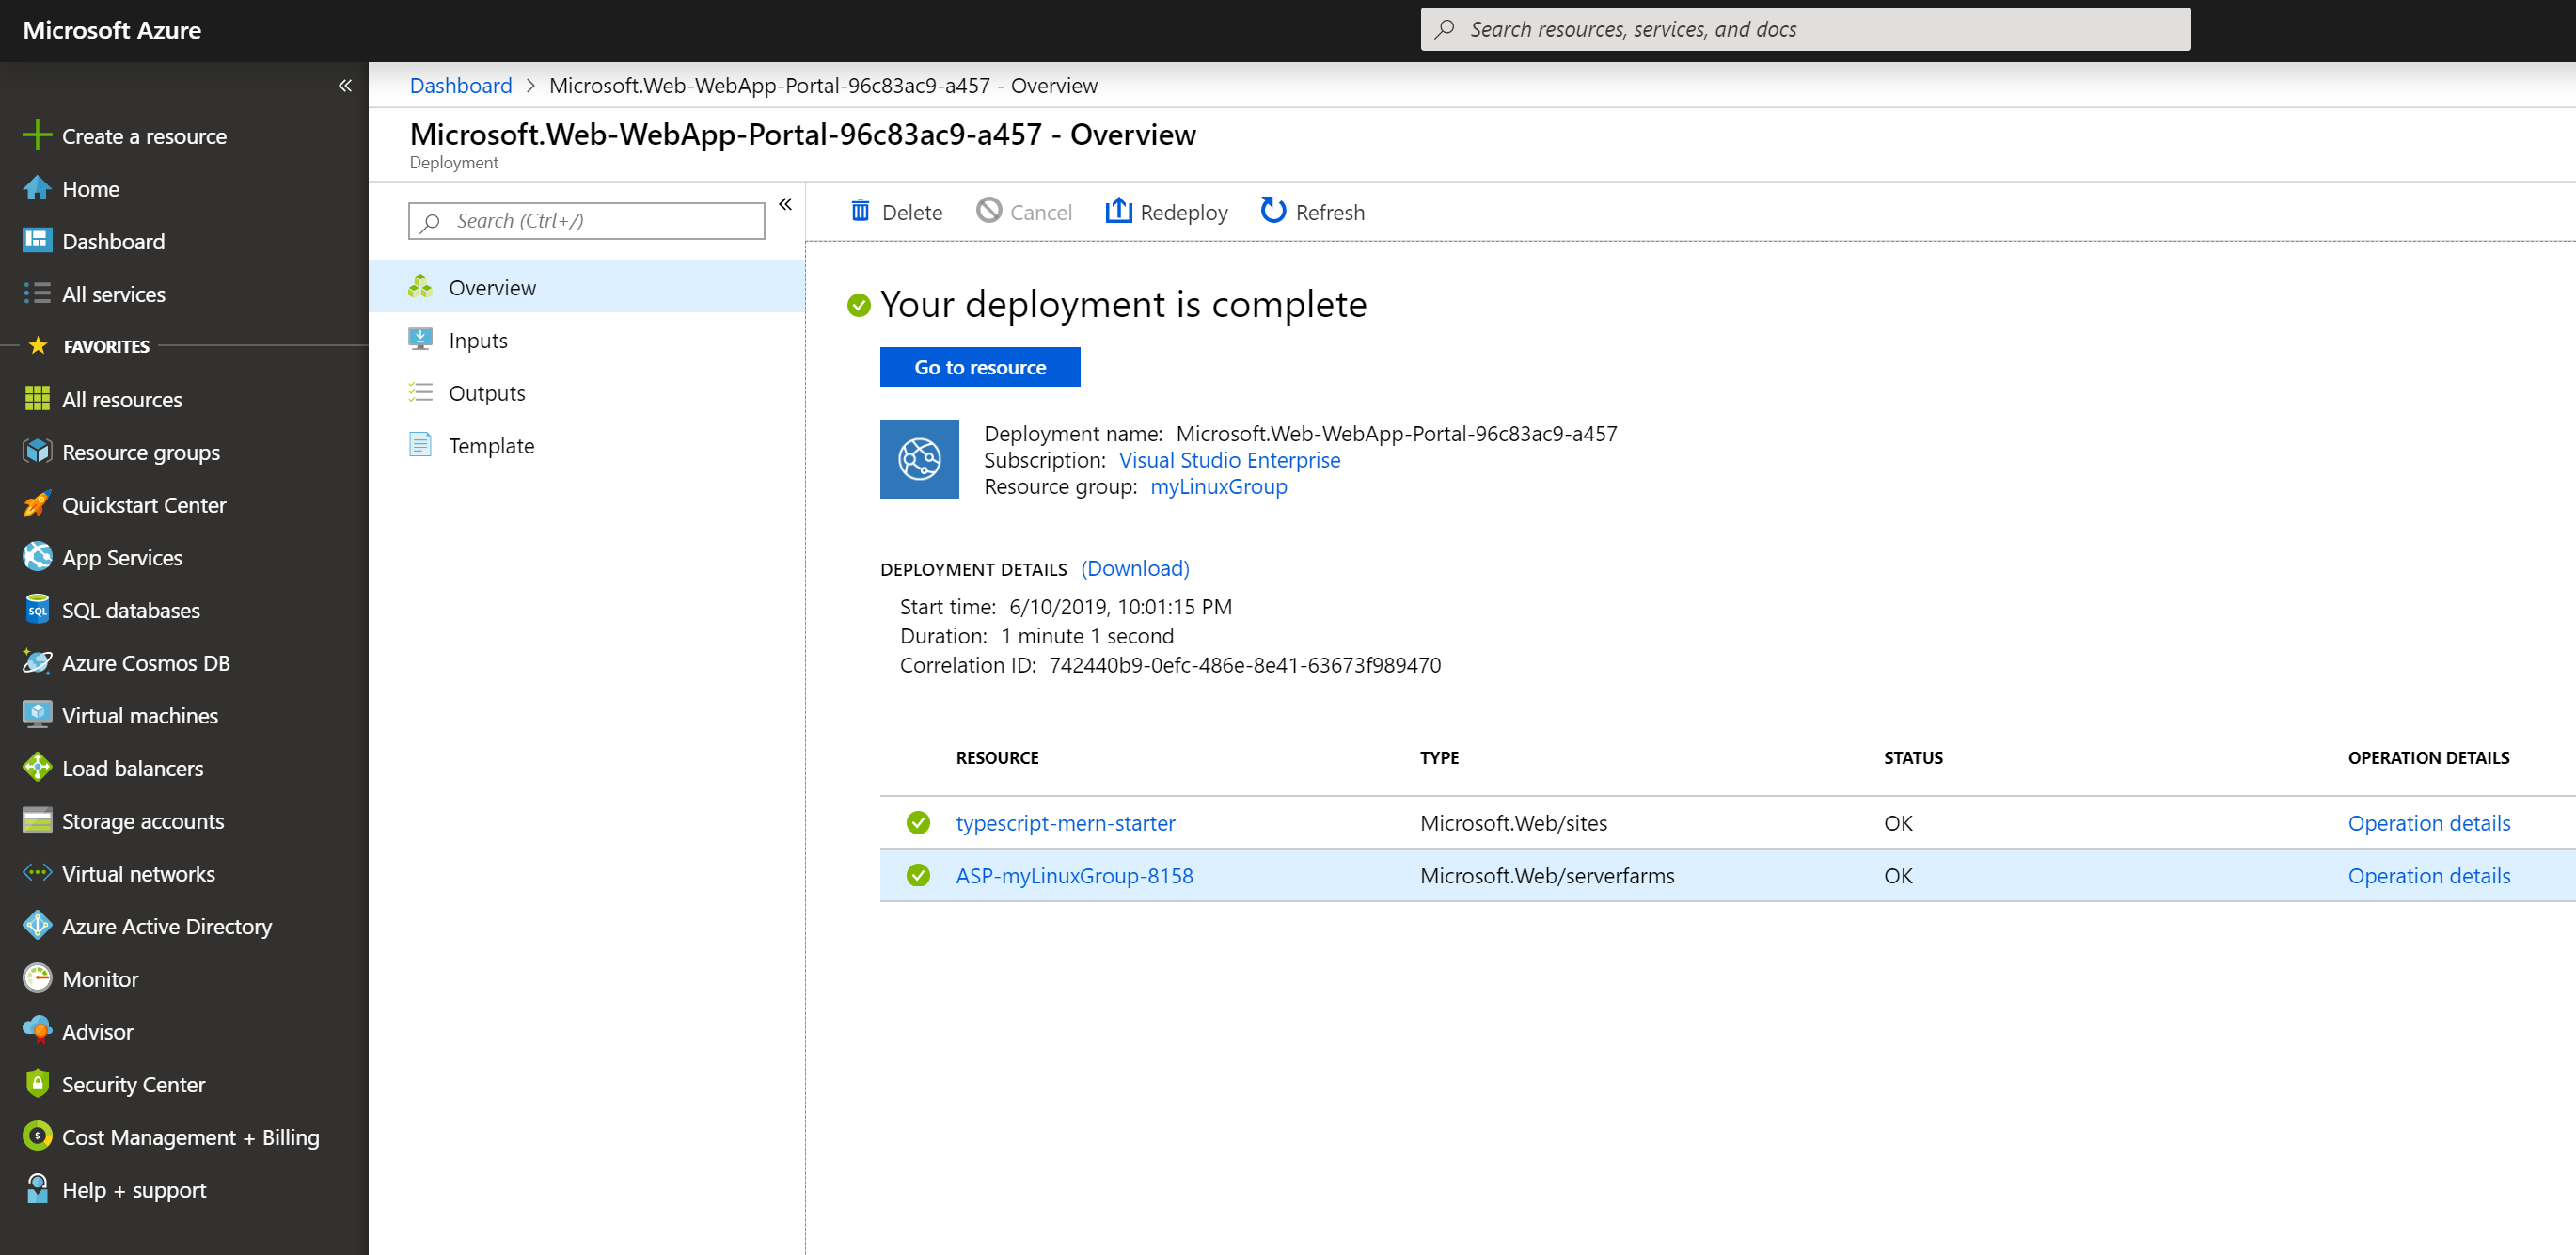This screenshot has width=2576, height=1255.
Task: Click the Delete trash can icon
Action: pos(860,211)
